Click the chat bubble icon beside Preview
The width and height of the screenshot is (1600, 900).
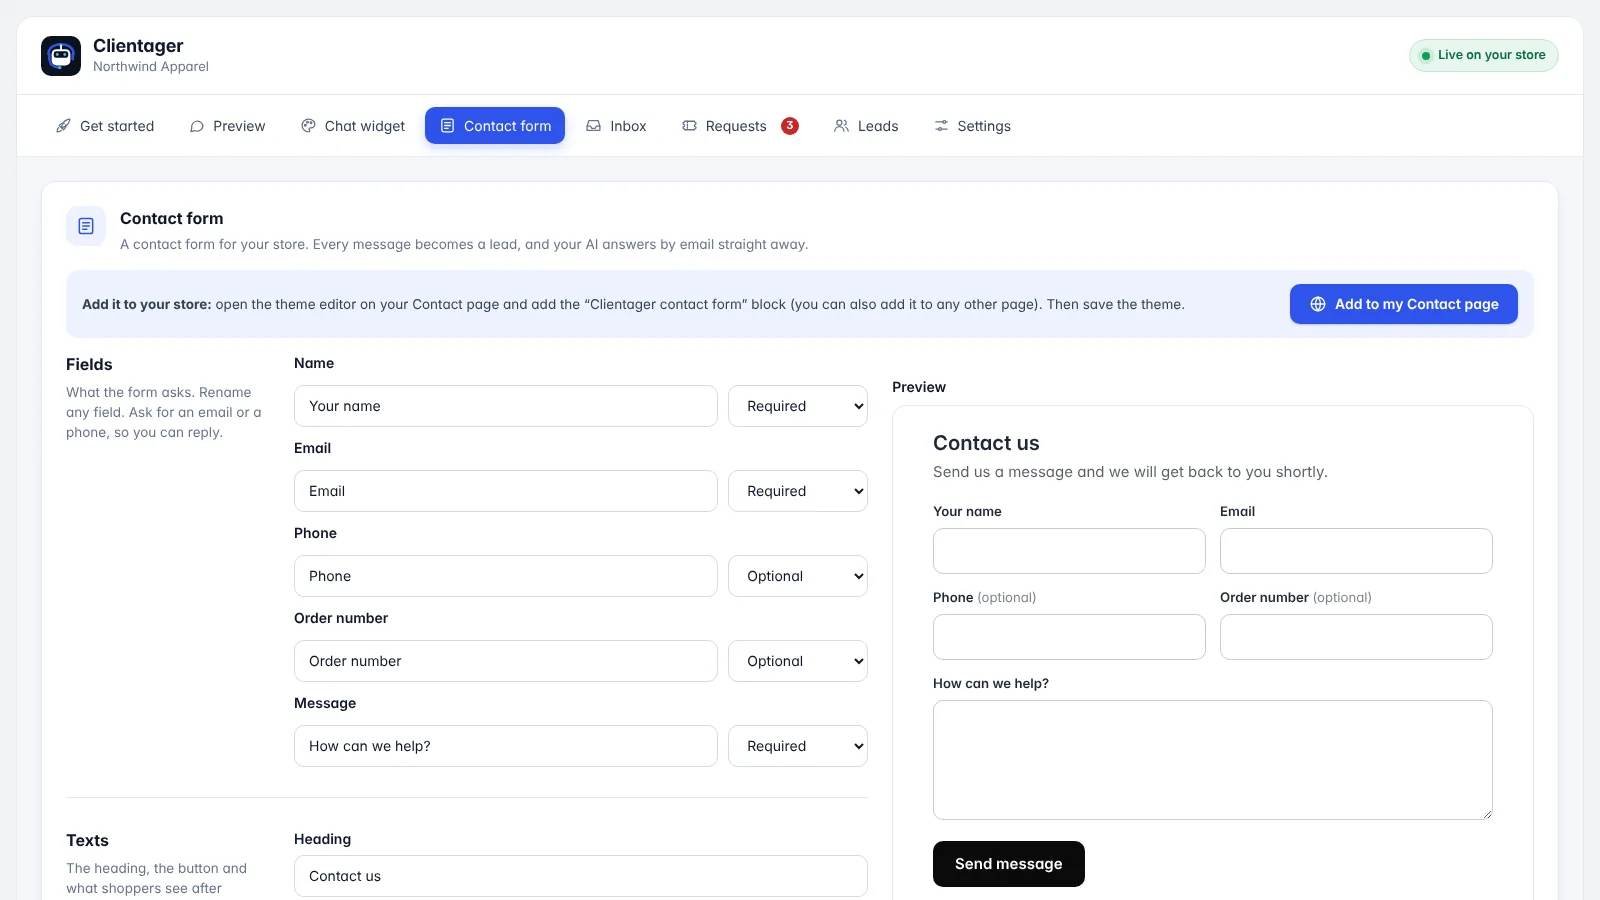(197, 126)
